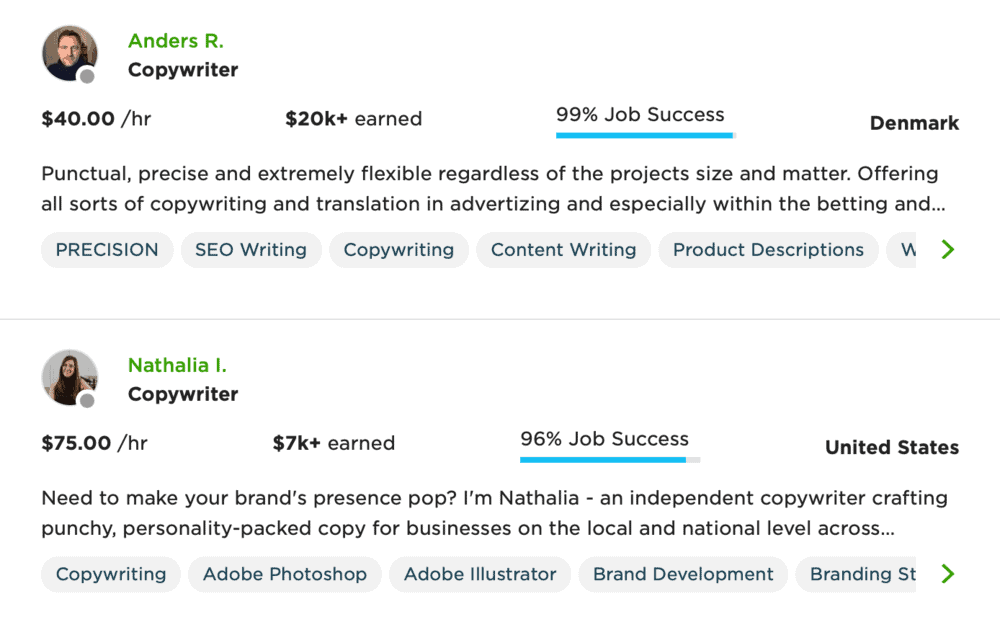Click Nathalia I.'s profile photo
Viewport: 1000px width, 630px height.
(x=70, y=377)
